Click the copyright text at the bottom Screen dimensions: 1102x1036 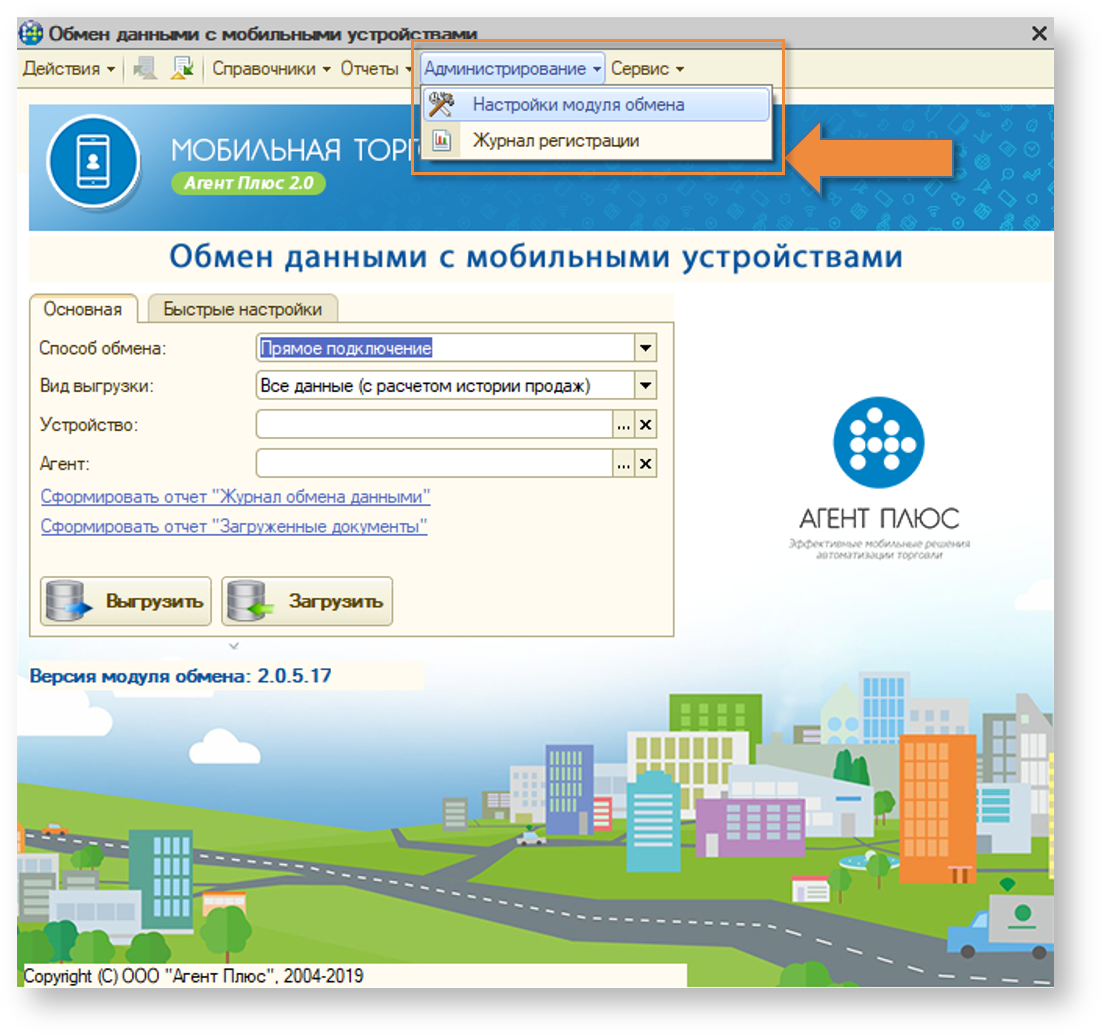tap(193, 976)
